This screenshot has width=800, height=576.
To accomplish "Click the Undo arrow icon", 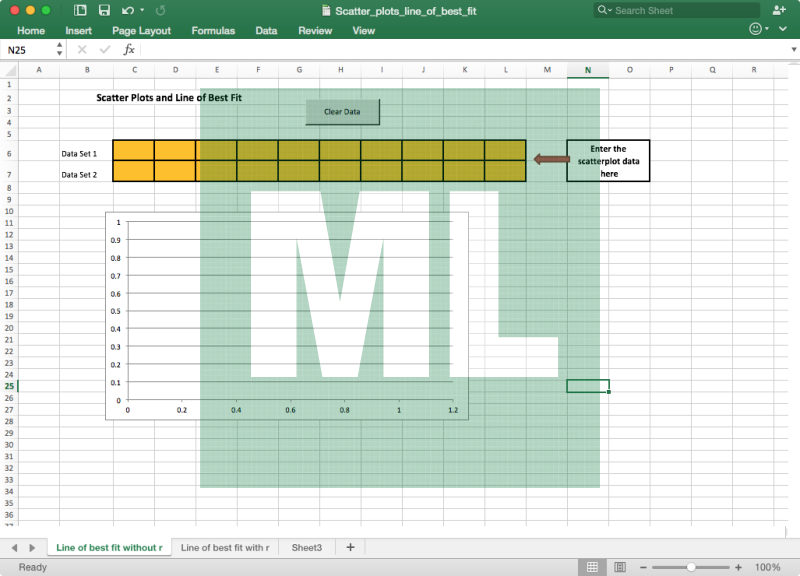I will click(127, 10).
